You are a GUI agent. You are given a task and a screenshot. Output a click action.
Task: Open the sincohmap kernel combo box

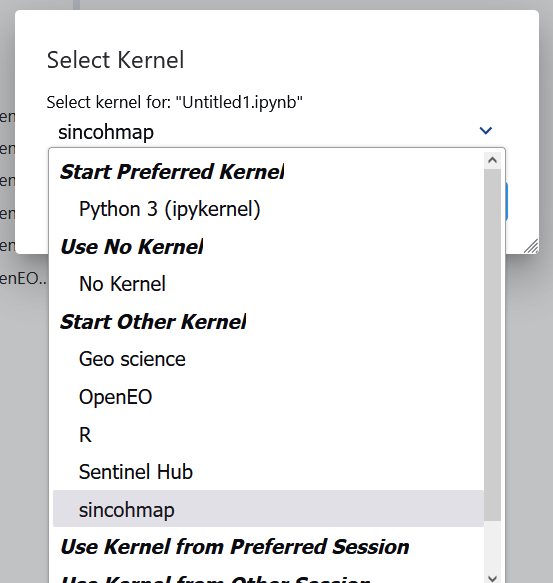coord(277,132)
